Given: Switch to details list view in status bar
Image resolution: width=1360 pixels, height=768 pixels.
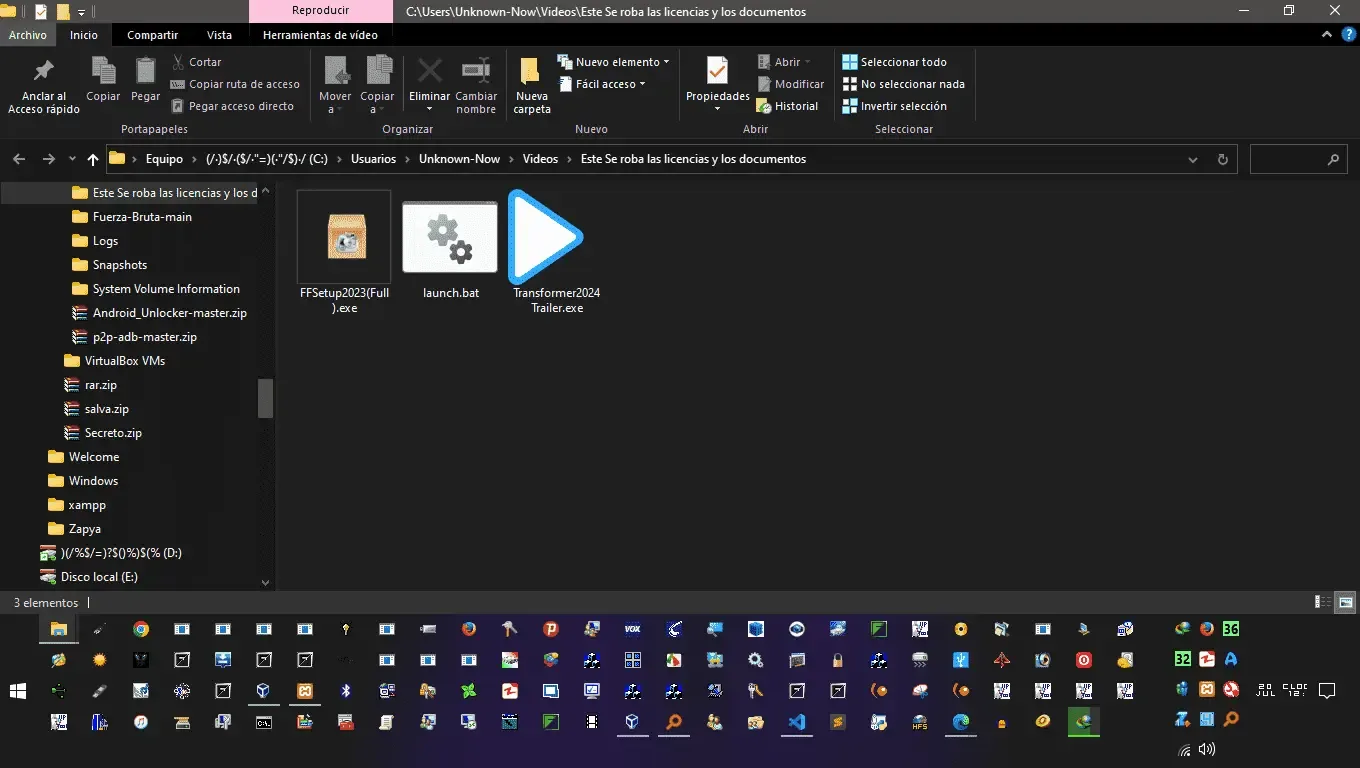Looking at the screenshot, I should pos(1323,603).
